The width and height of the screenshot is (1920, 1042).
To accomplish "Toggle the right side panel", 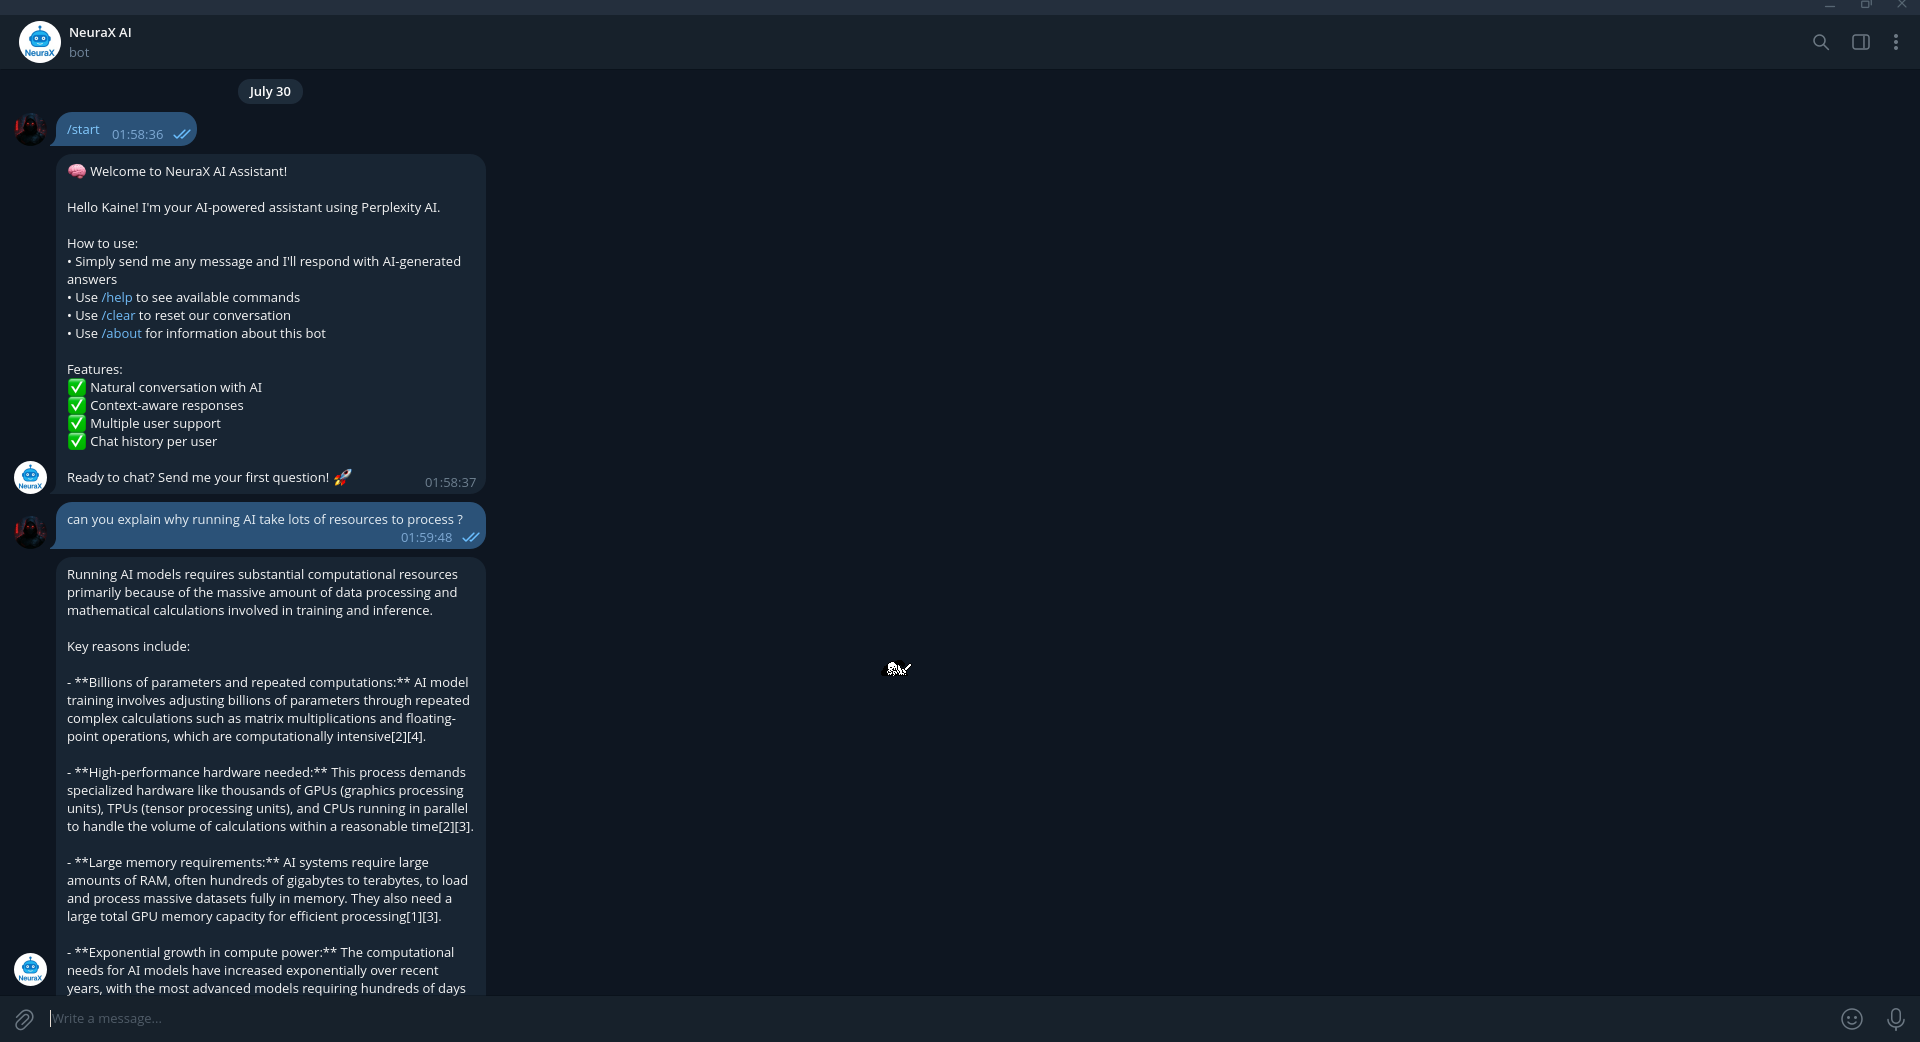I will pos(1861,42).
